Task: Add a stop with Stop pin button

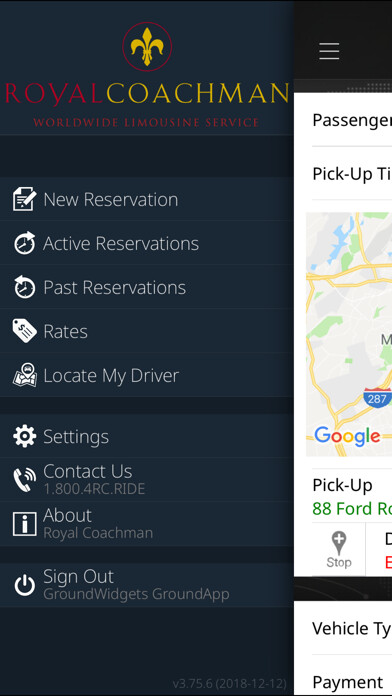Action: point(339,550)
